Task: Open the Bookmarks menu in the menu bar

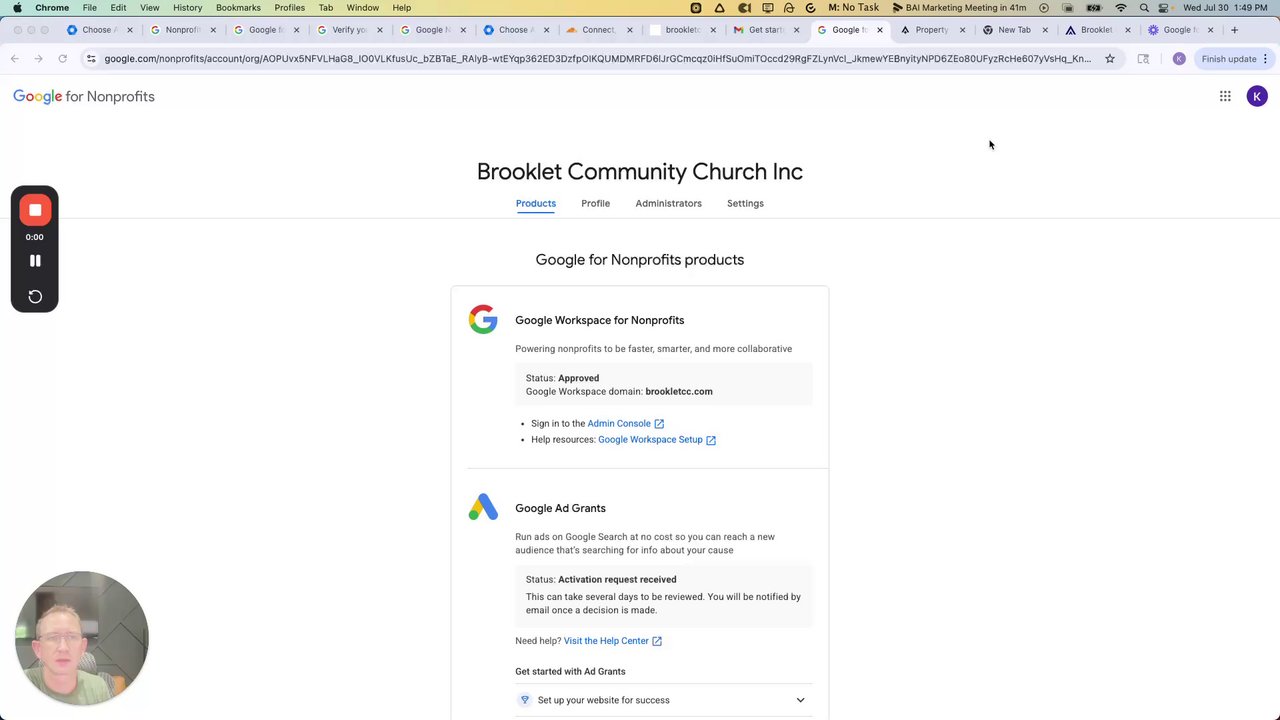Action: (x=238, y=8)
